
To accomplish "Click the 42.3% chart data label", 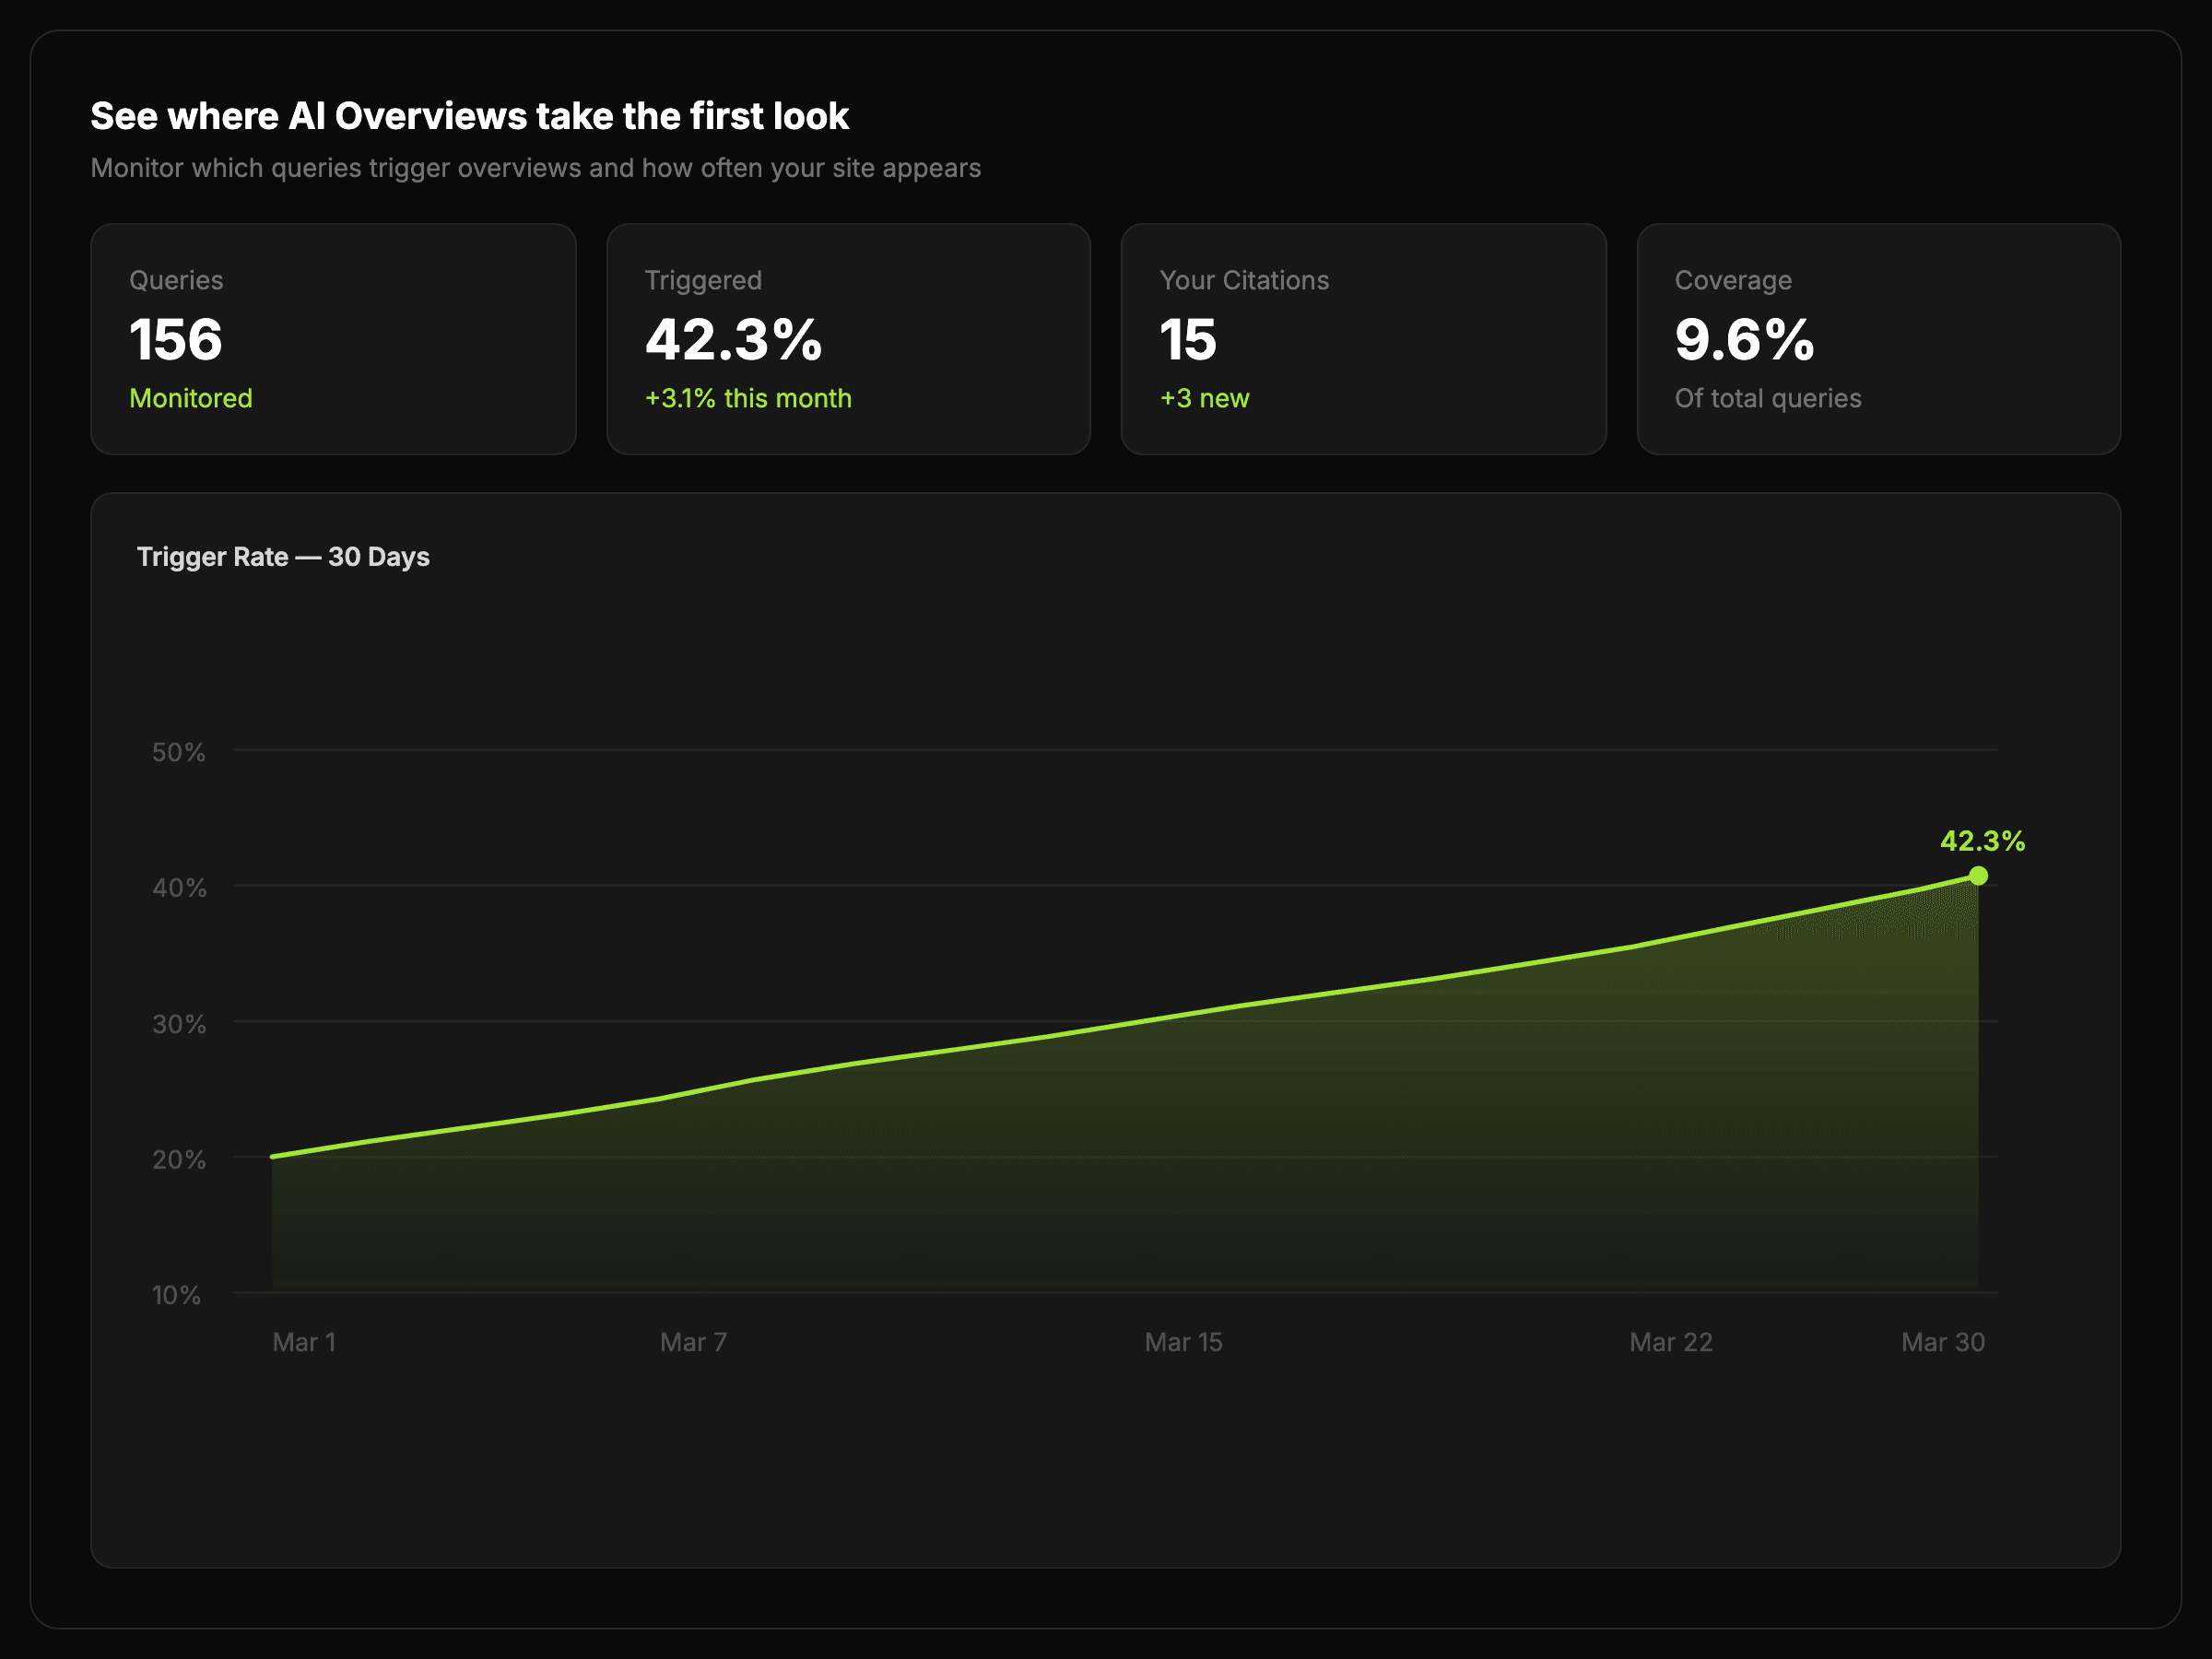I will point(1982,841).
